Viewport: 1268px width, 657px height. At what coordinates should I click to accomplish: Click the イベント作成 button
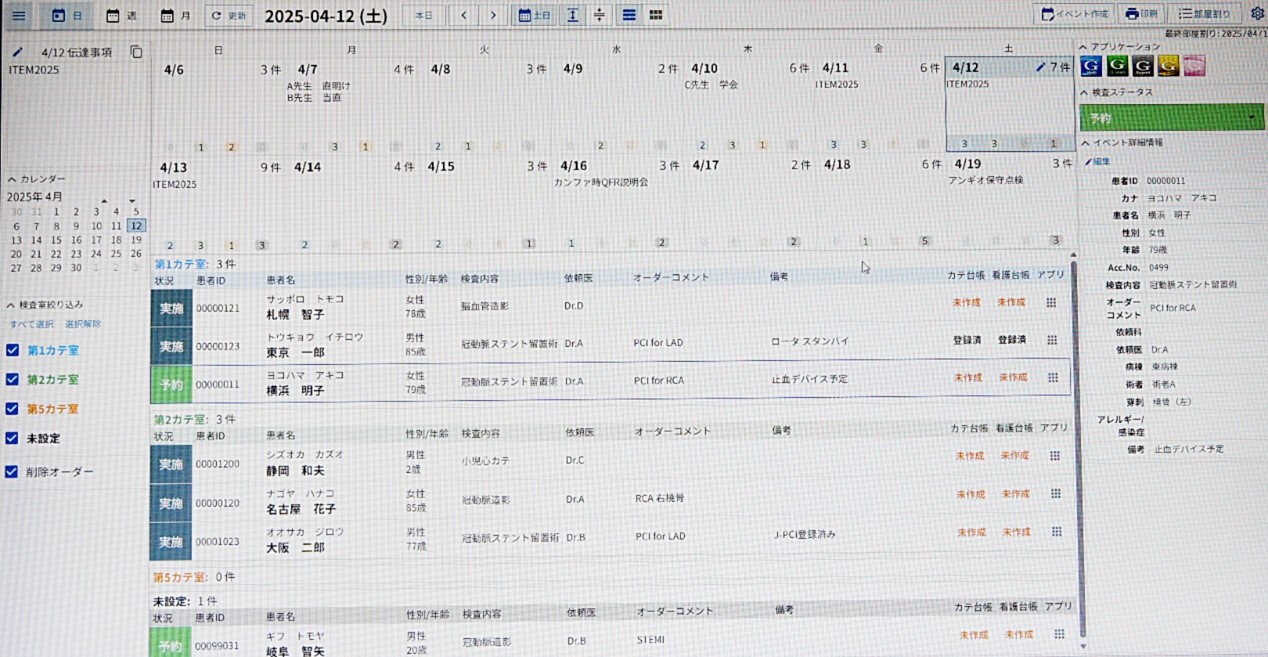(x=1074, y=14)
